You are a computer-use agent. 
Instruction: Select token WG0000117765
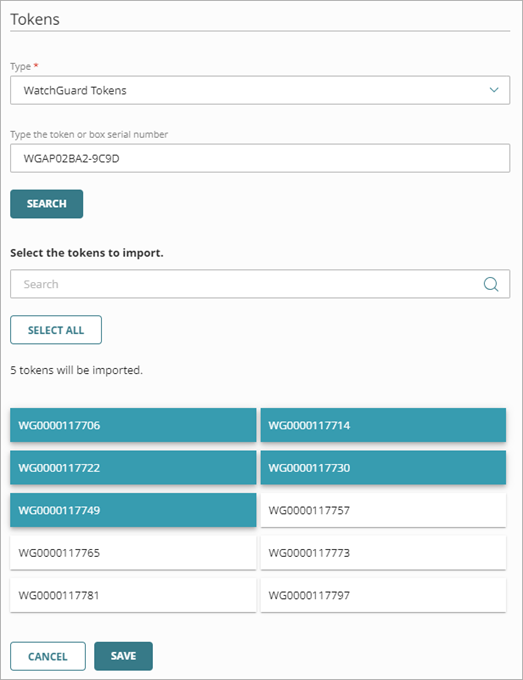point(133,552)
